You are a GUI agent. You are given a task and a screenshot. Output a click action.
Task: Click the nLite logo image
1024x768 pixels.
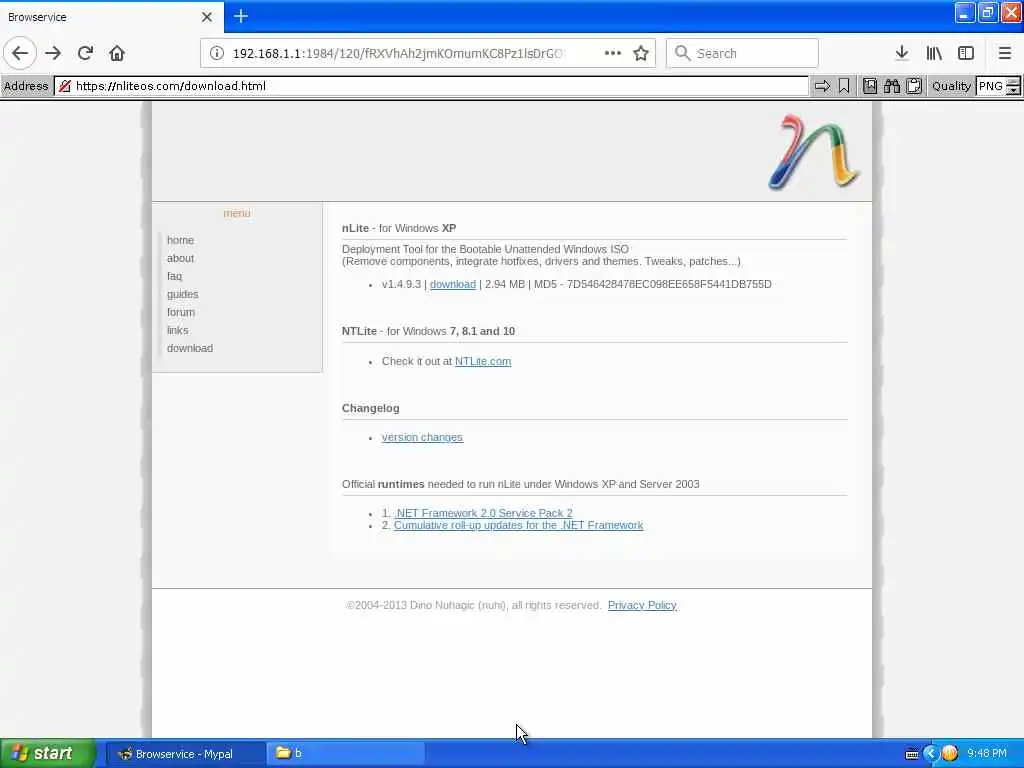pyautogui.click(x=814, y=152)
